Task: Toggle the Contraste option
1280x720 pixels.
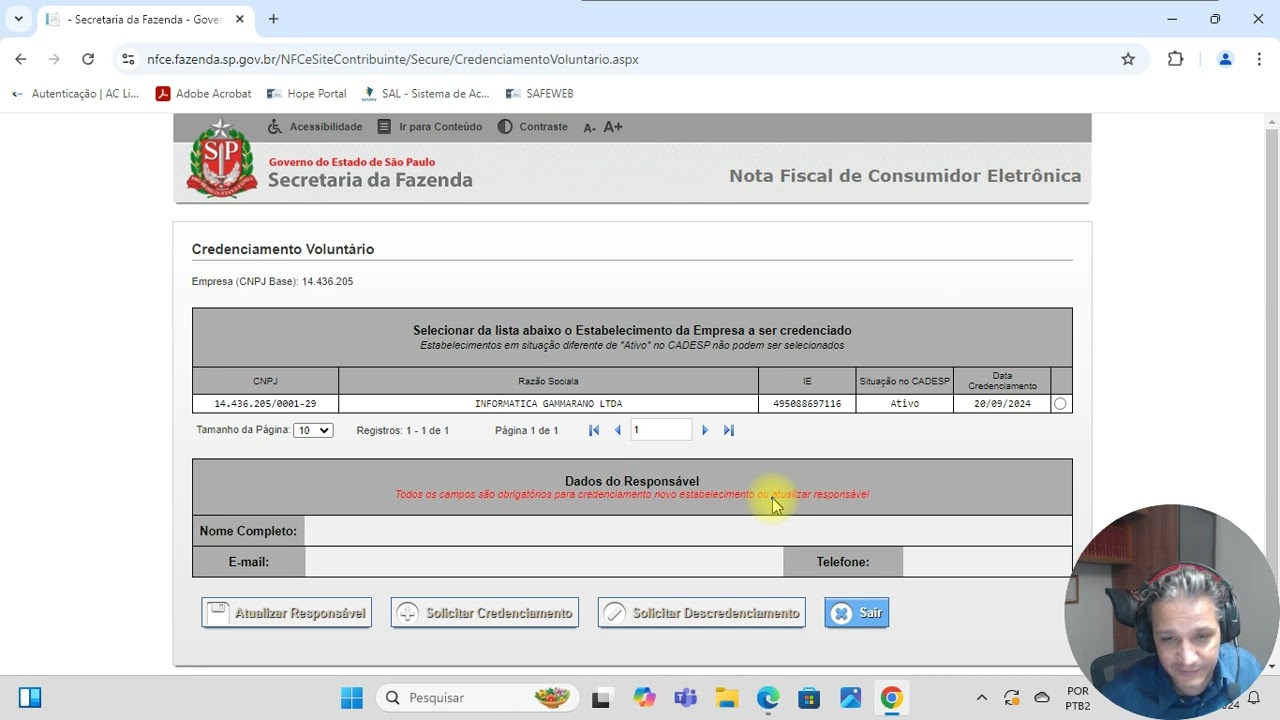Action: click(532, 127)
